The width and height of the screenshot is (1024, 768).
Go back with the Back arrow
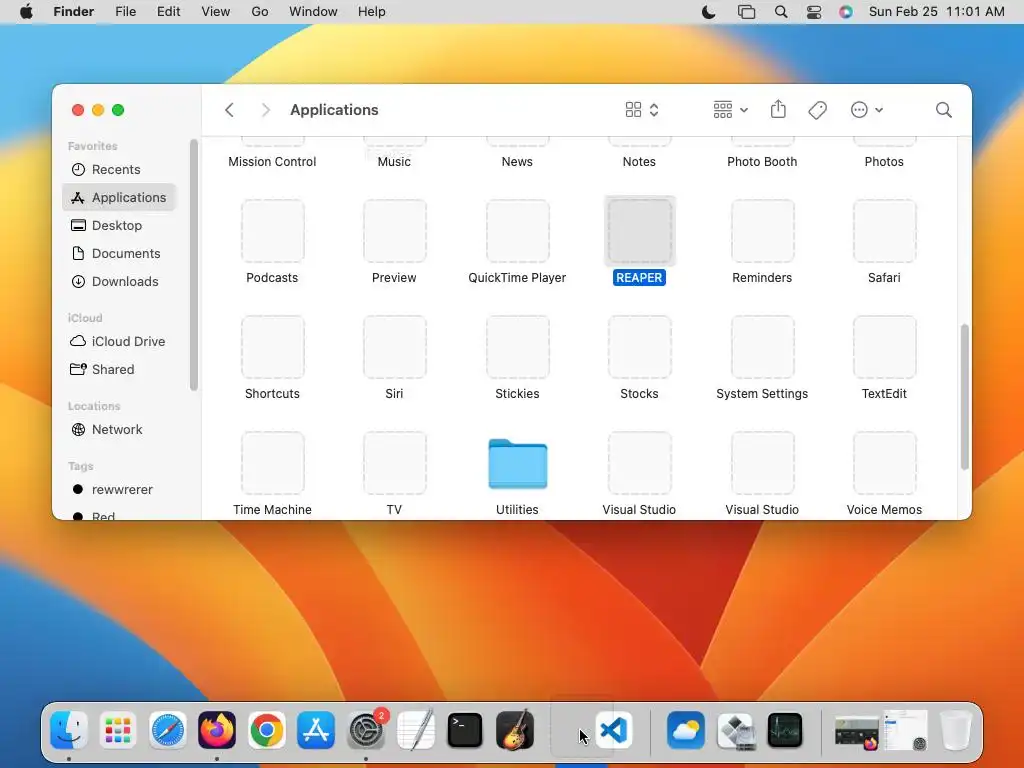(229, 110)
